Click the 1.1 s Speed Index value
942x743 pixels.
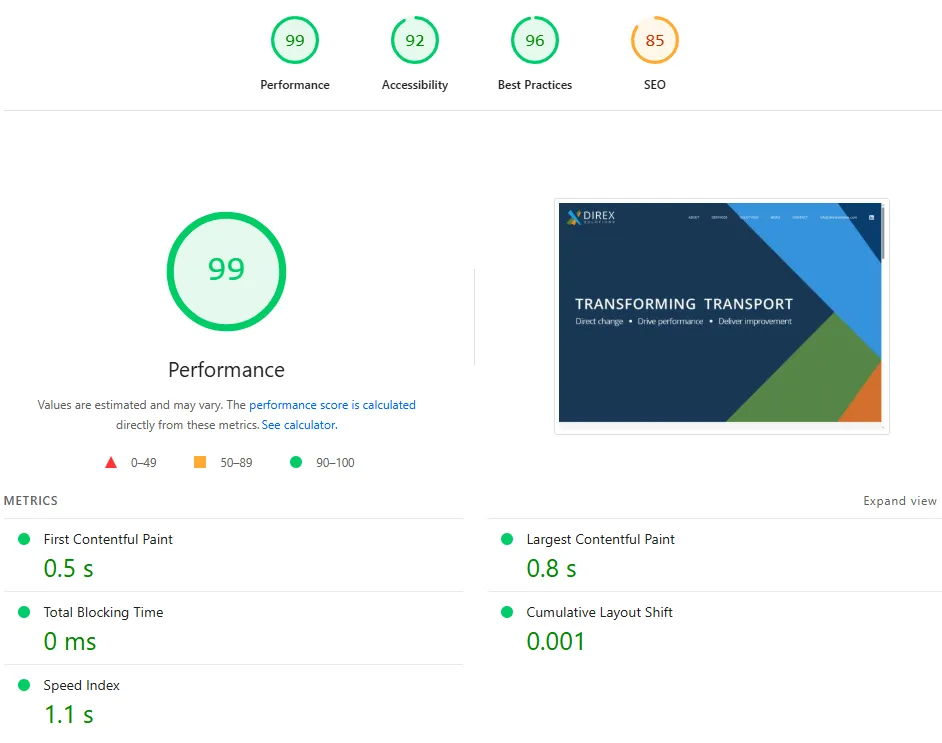tap(68, 715)
